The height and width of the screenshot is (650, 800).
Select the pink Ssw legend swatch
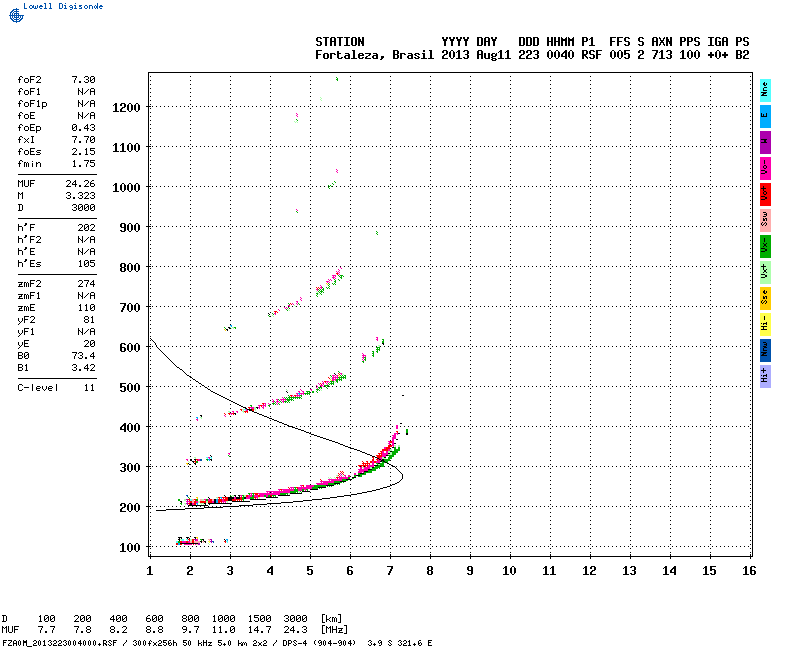pos(765,220)
